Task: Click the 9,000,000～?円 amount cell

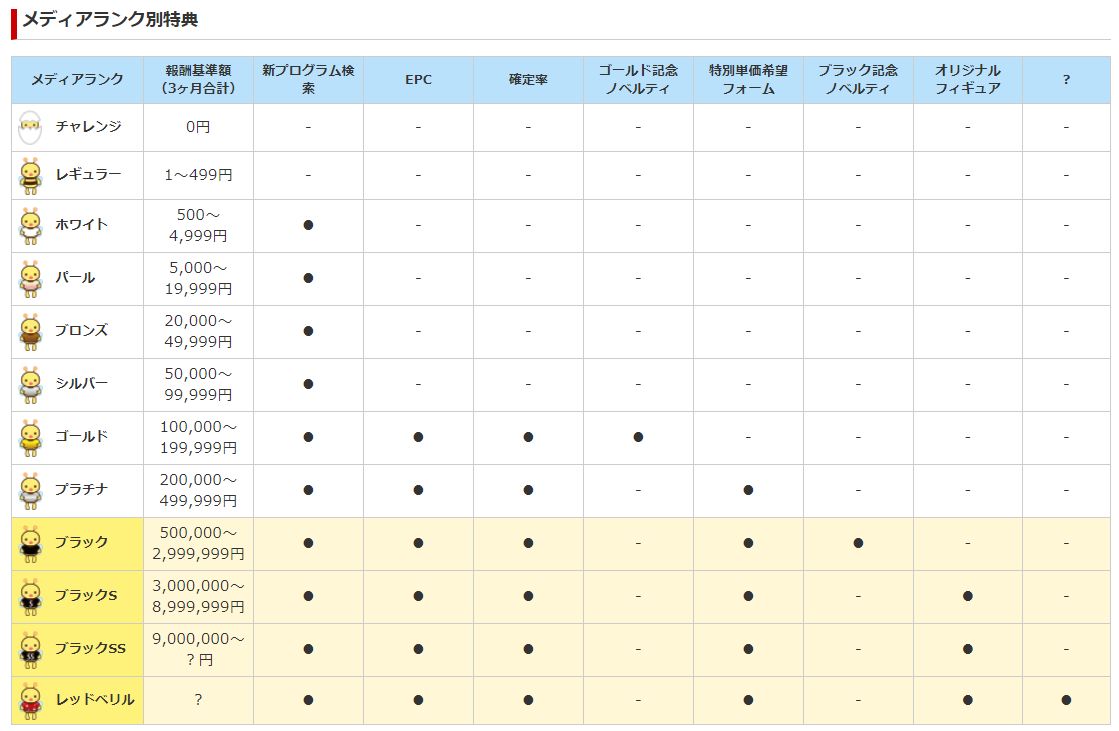Action: tap(198, 649)
